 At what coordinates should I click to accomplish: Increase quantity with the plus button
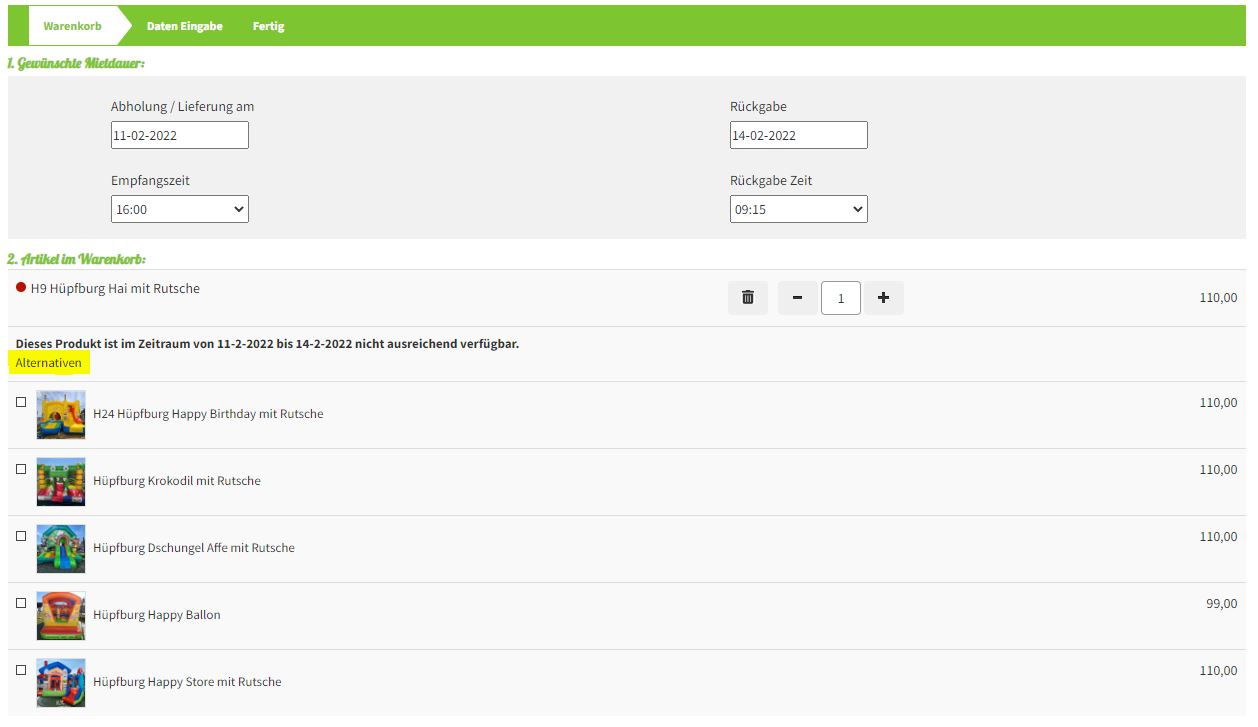coord(883,298)
